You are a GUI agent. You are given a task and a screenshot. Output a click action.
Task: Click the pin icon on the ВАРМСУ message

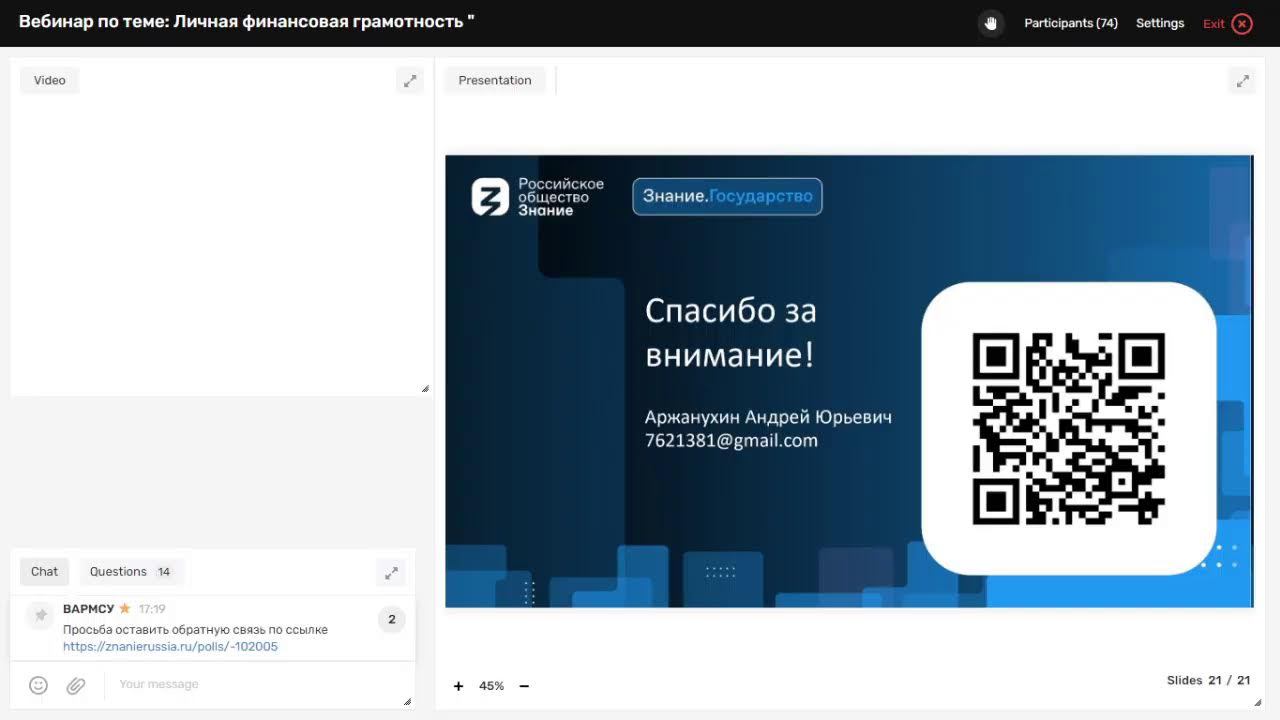click(40, 615)
